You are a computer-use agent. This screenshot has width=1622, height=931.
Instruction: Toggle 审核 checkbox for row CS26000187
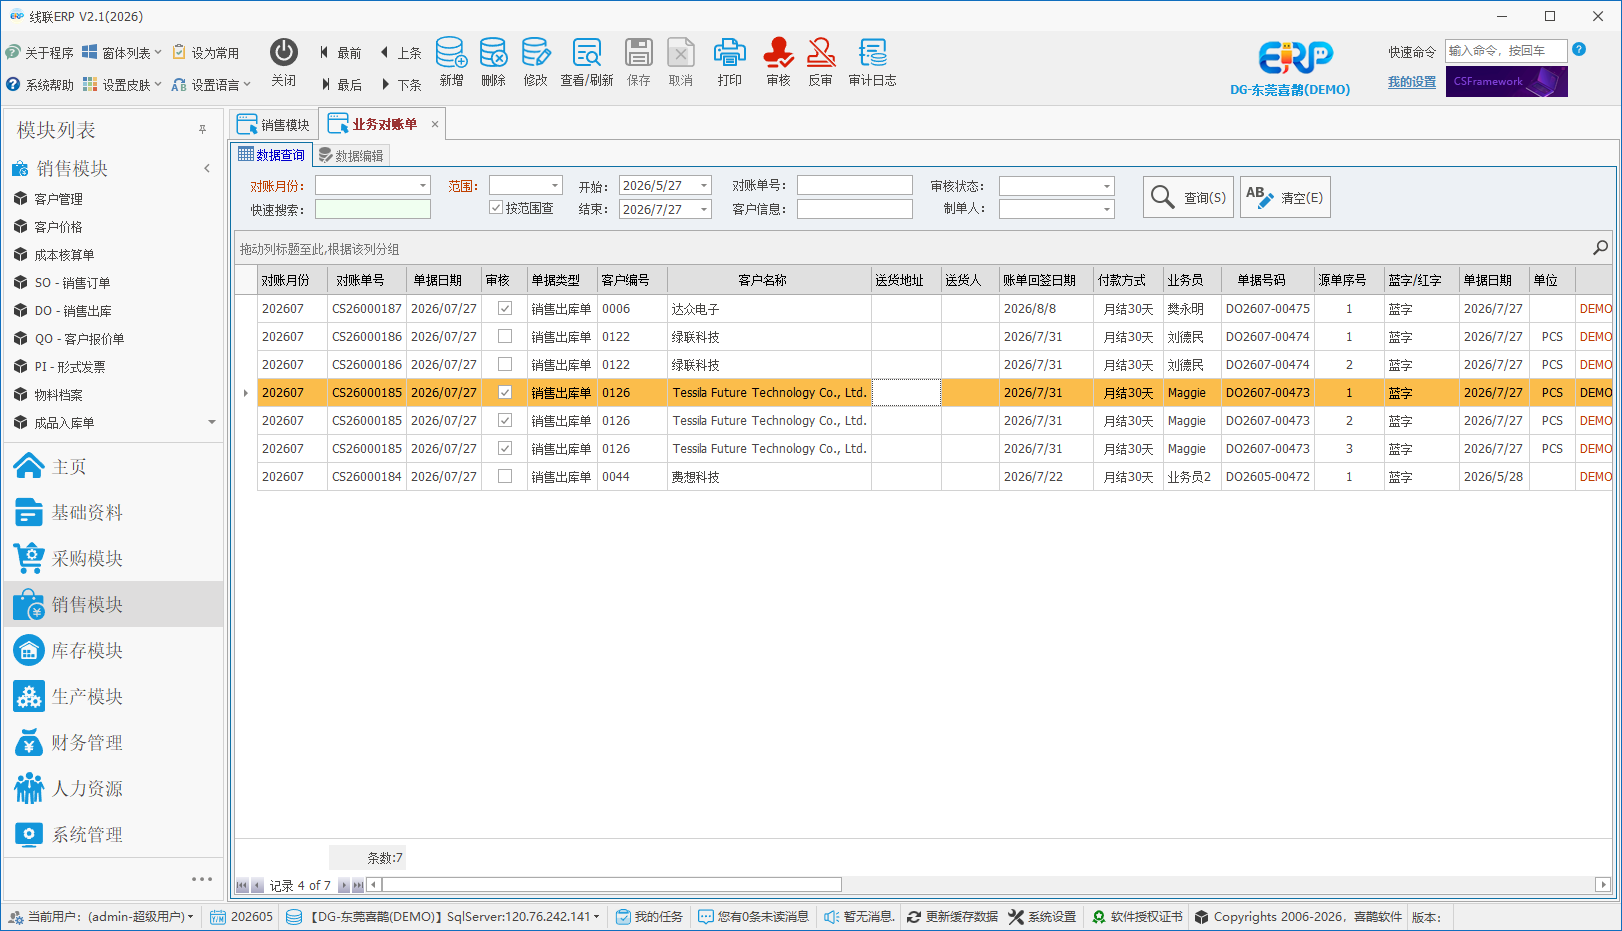[505, 308]
